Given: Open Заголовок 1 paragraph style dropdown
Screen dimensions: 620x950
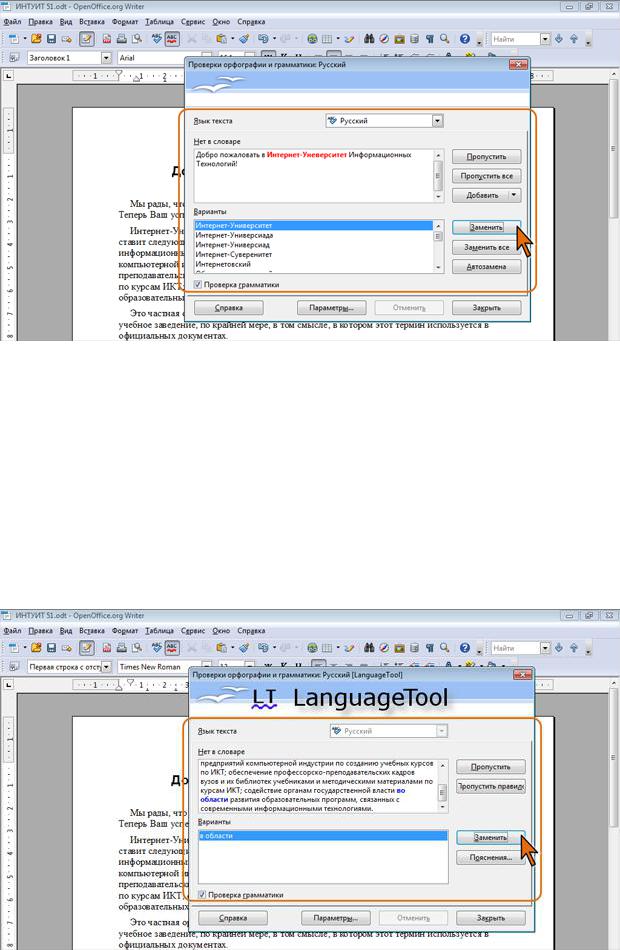Looking at the screenshot, I should click(107, 58).
